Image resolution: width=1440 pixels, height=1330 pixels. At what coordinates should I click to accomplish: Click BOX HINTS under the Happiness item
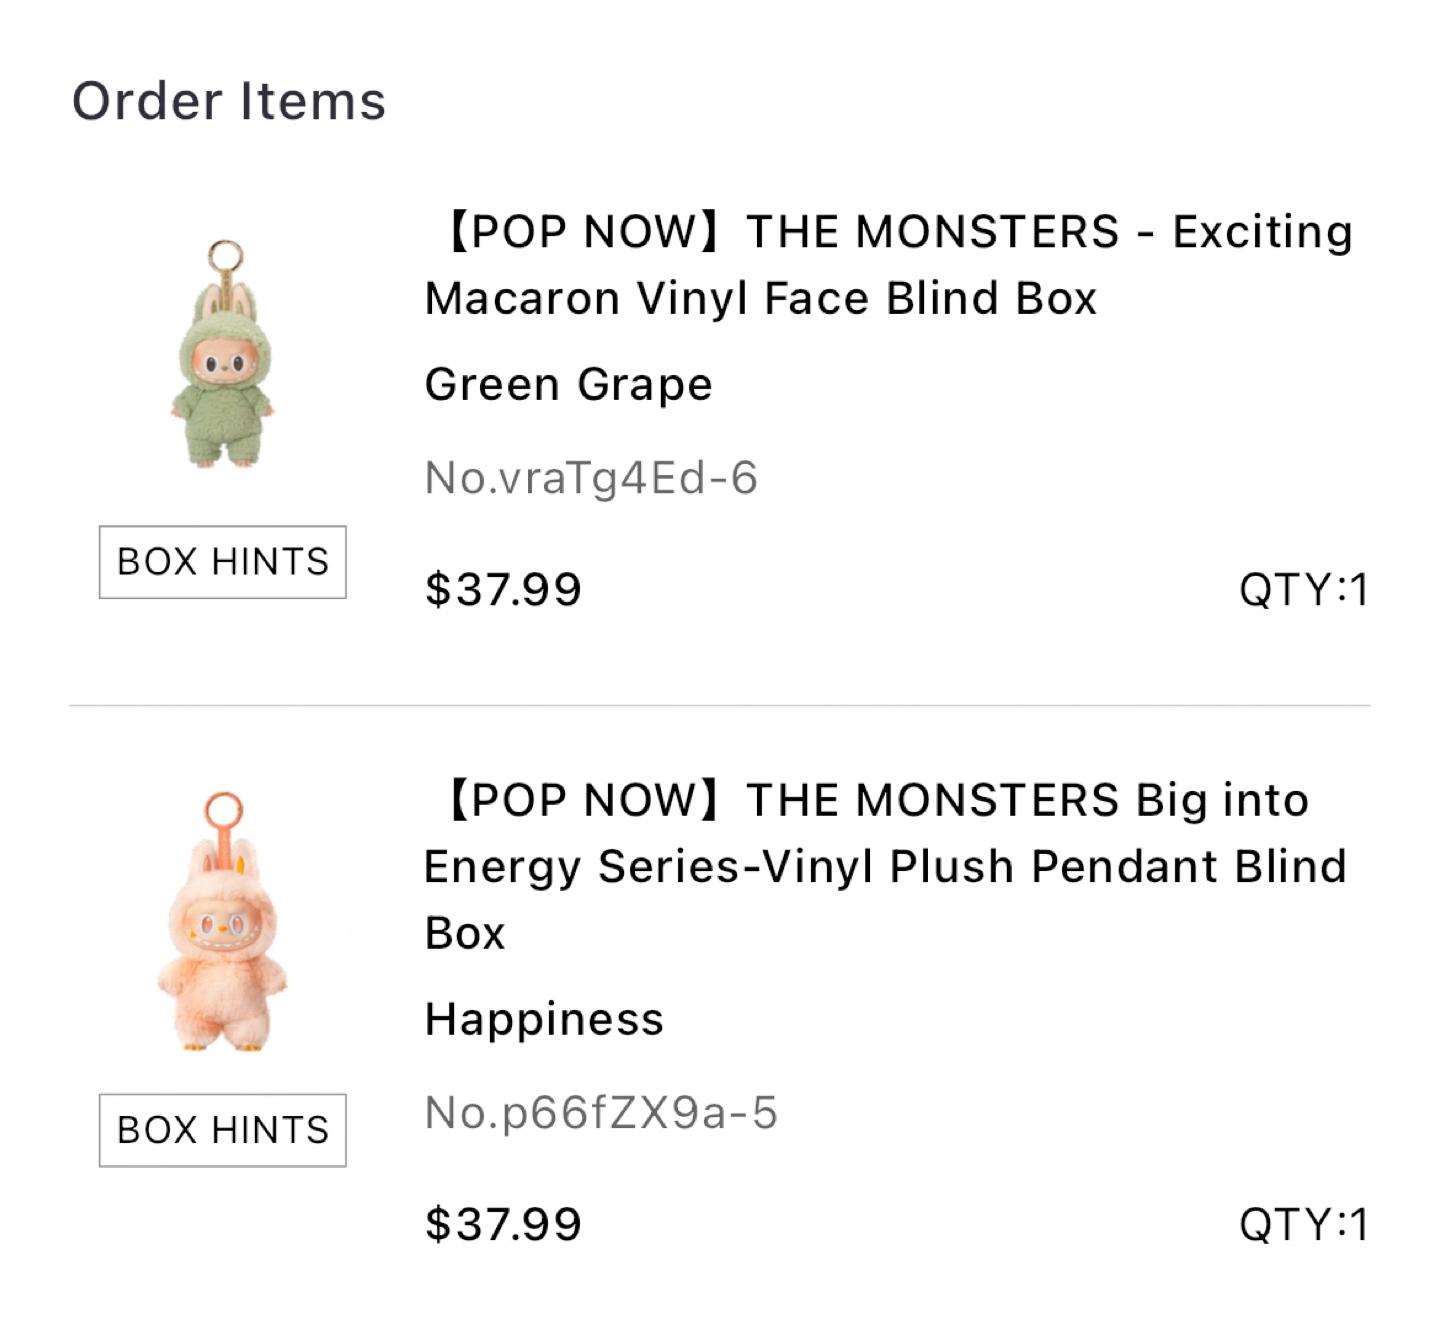pyautogui.click(x=222, y=1130)
